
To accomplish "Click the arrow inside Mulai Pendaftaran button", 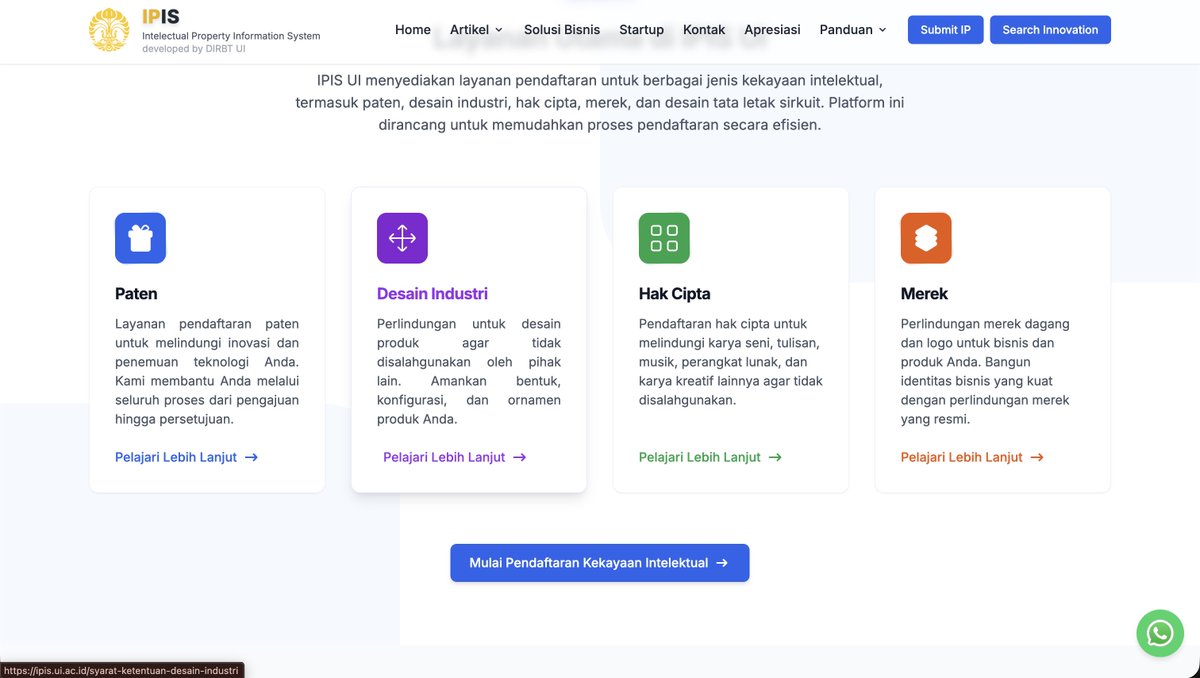I will [722, 563].
